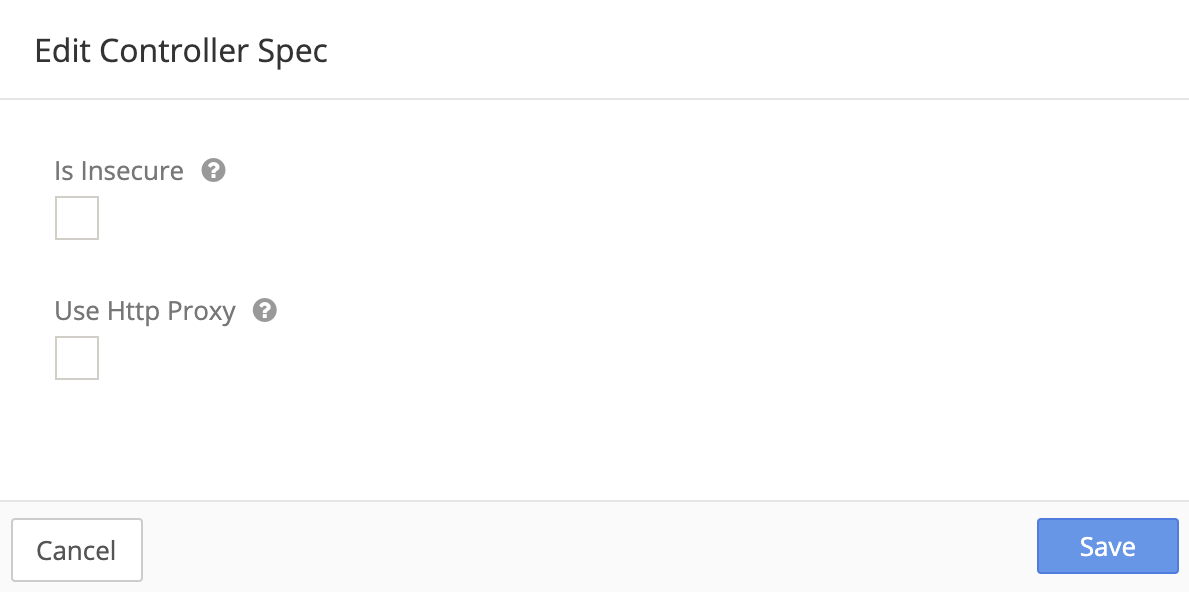Cancel editing the controller spec
The width and height of the screenshot is (1189, 592).
[77, 550]
